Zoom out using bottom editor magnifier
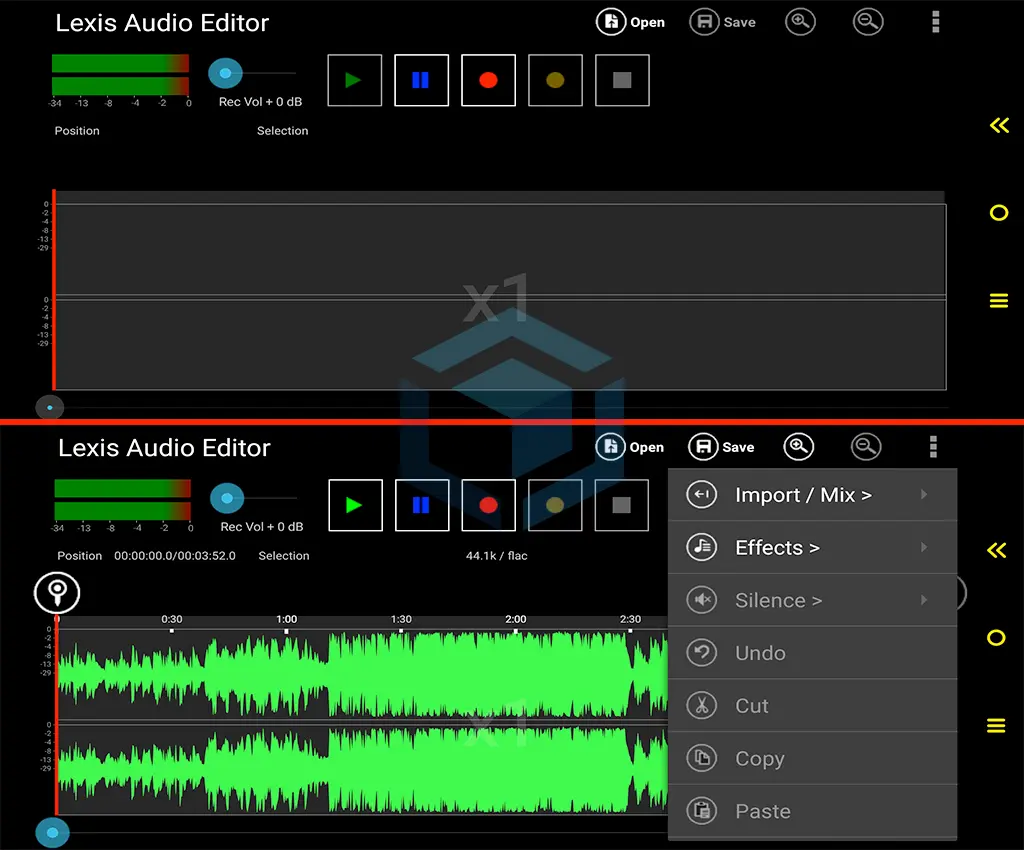Screen dimensions: 1024x850 point(866,447)
